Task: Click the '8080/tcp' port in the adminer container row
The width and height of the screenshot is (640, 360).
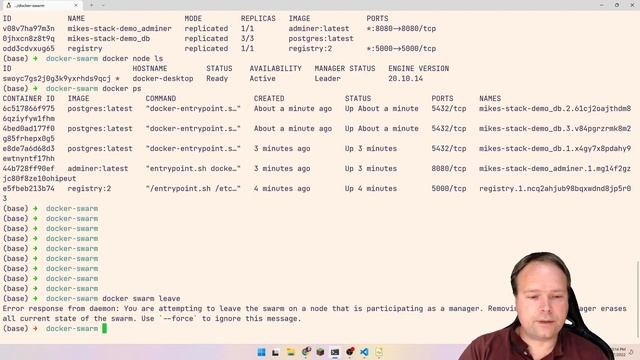Action: pyautogui.click(x=449, y=169)
